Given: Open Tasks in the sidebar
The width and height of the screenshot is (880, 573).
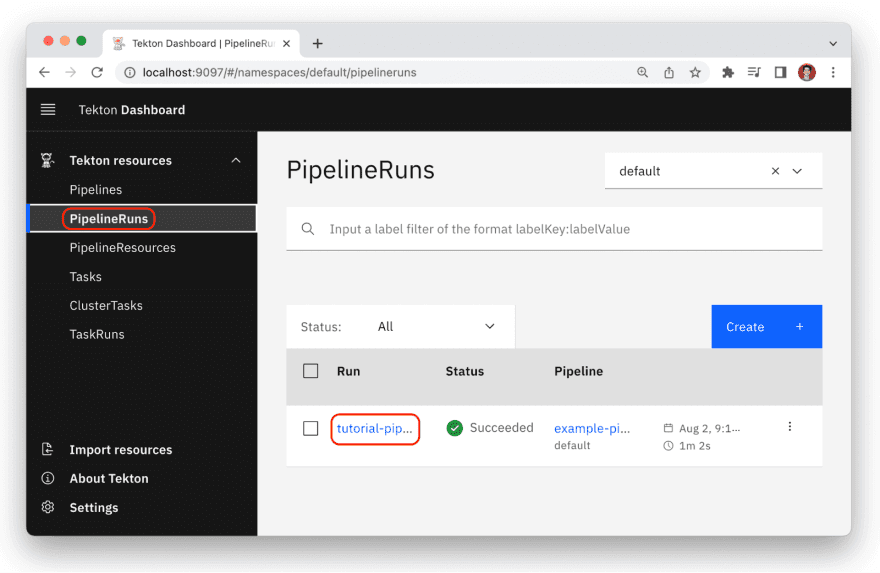Looking at the screenshot, I should 85,277.
